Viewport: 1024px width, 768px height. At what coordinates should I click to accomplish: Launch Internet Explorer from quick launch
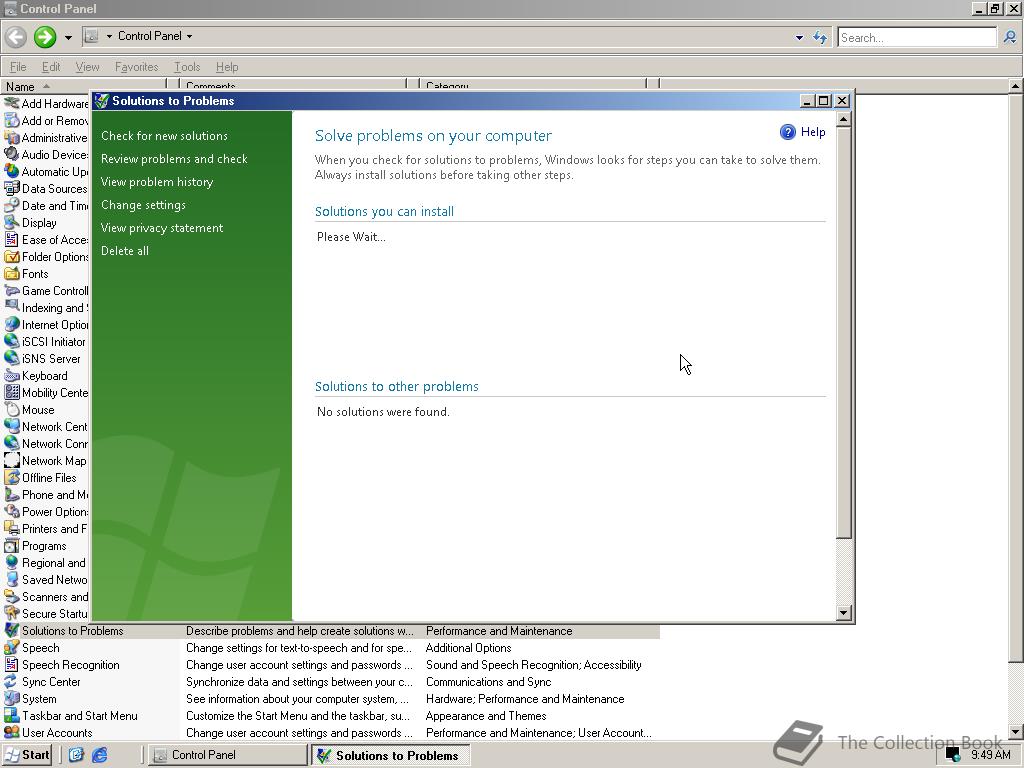point(99,755)
